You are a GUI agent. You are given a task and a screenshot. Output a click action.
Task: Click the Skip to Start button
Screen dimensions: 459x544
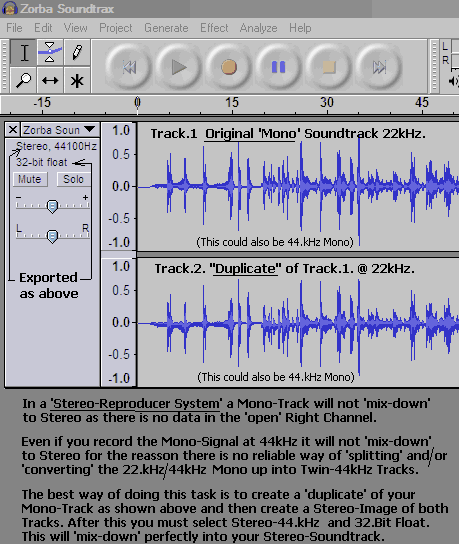click(129, 67)
